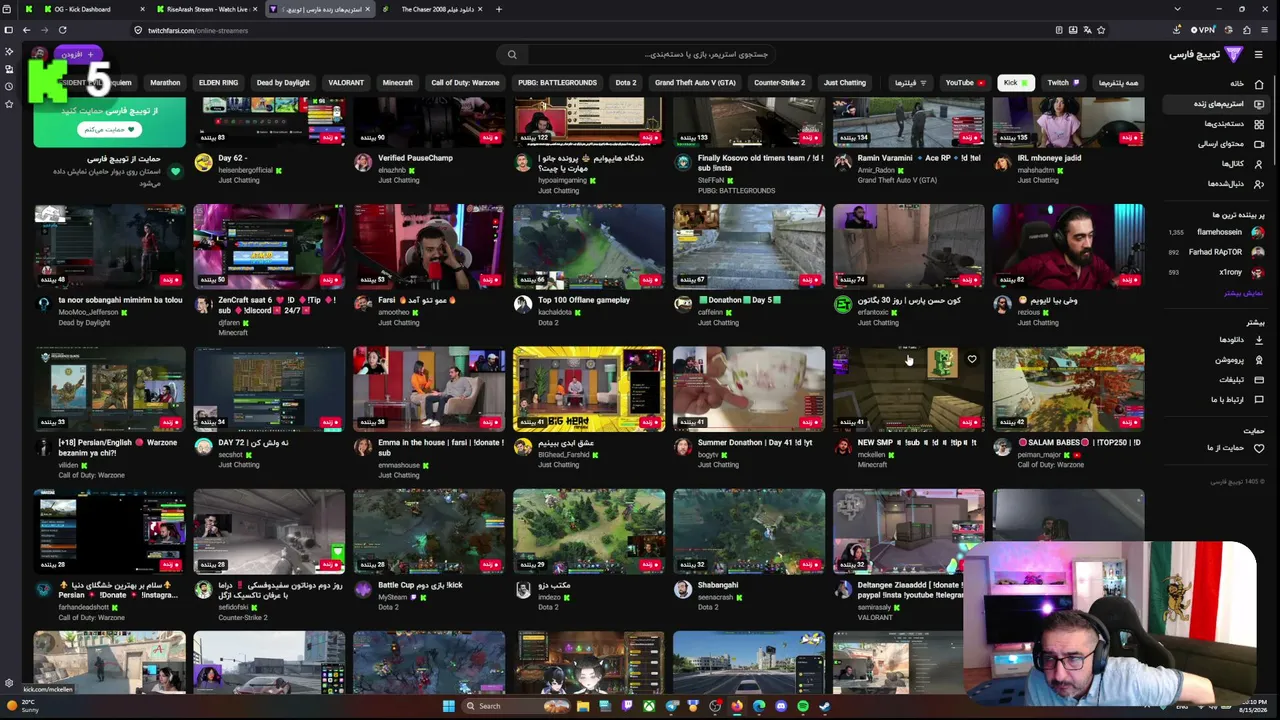Viewport: 1280px width, 720px height.
Task: Toggle the browser VPN button
Action: tap(1202, 30)
